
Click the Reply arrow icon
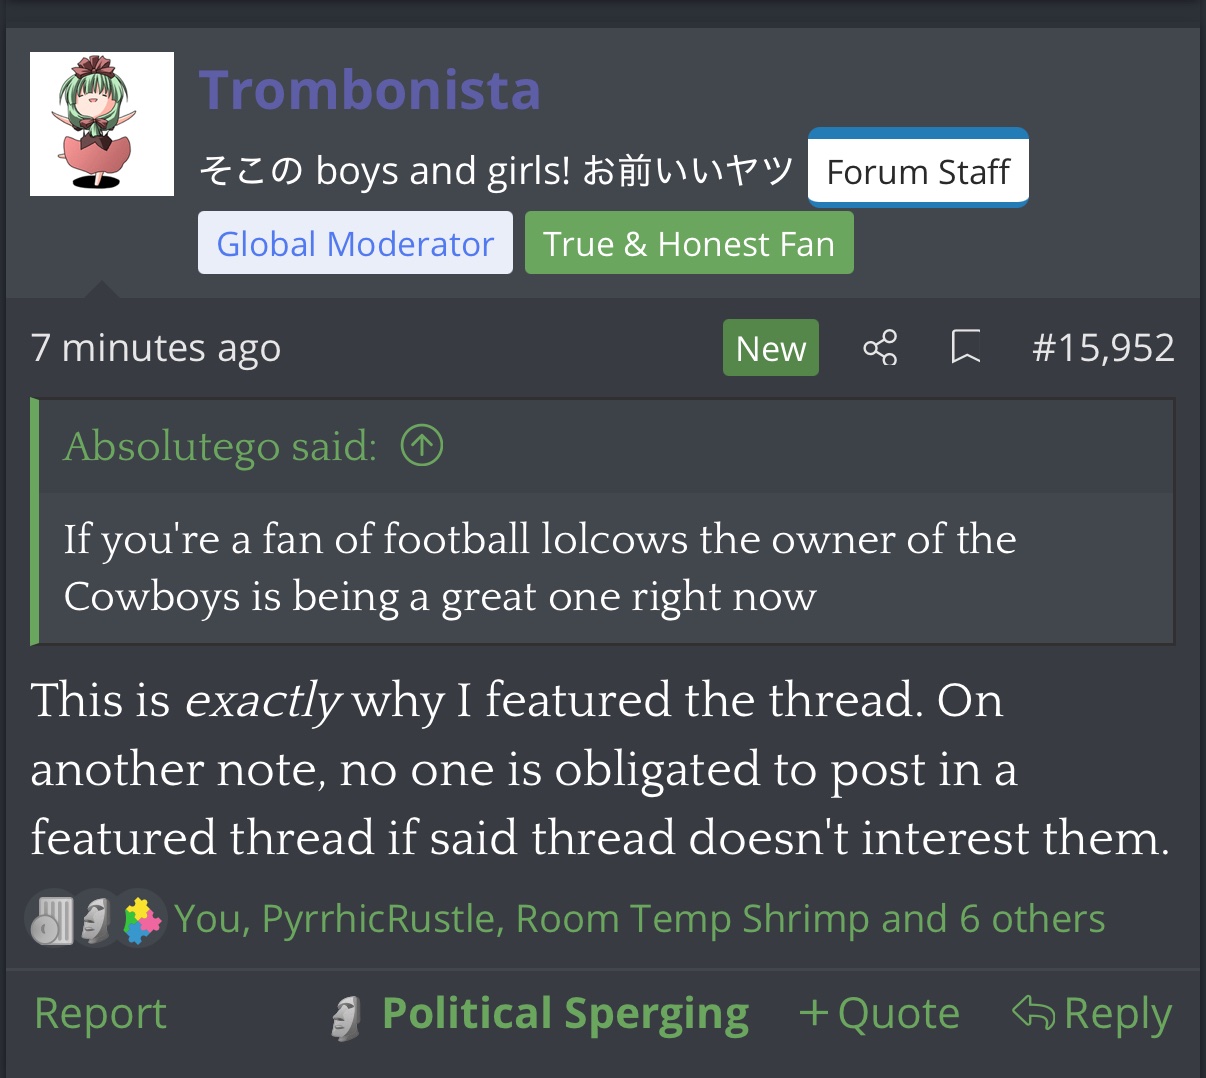tap(1033, 1013)
